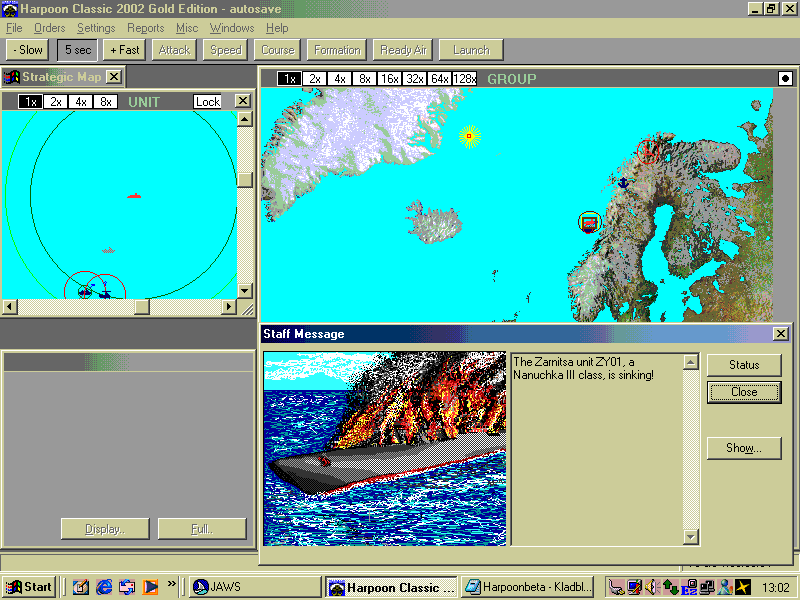Viewport: 800px width, 600px height.
Task: Click the unit map vertical scrollbar thumb
Action: 245,180
